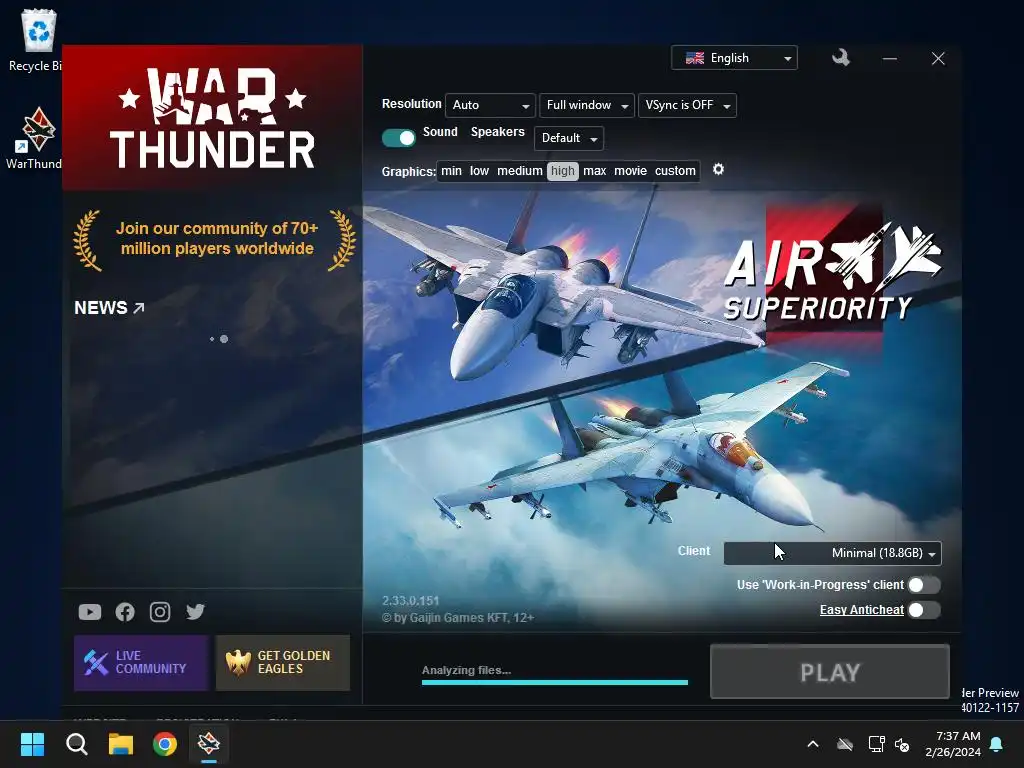Select low graphics preset
The width and height of the screenshot is (1024, 768).
(479, 171)
